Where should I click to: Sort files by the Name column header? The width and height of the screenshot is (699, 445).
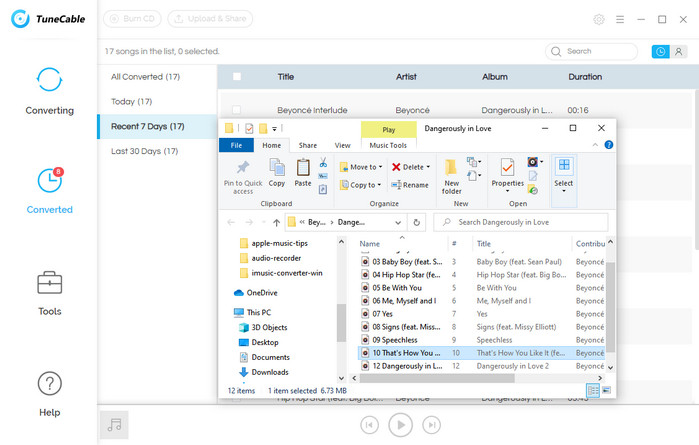pyautogui.click(x=370, y=244)
